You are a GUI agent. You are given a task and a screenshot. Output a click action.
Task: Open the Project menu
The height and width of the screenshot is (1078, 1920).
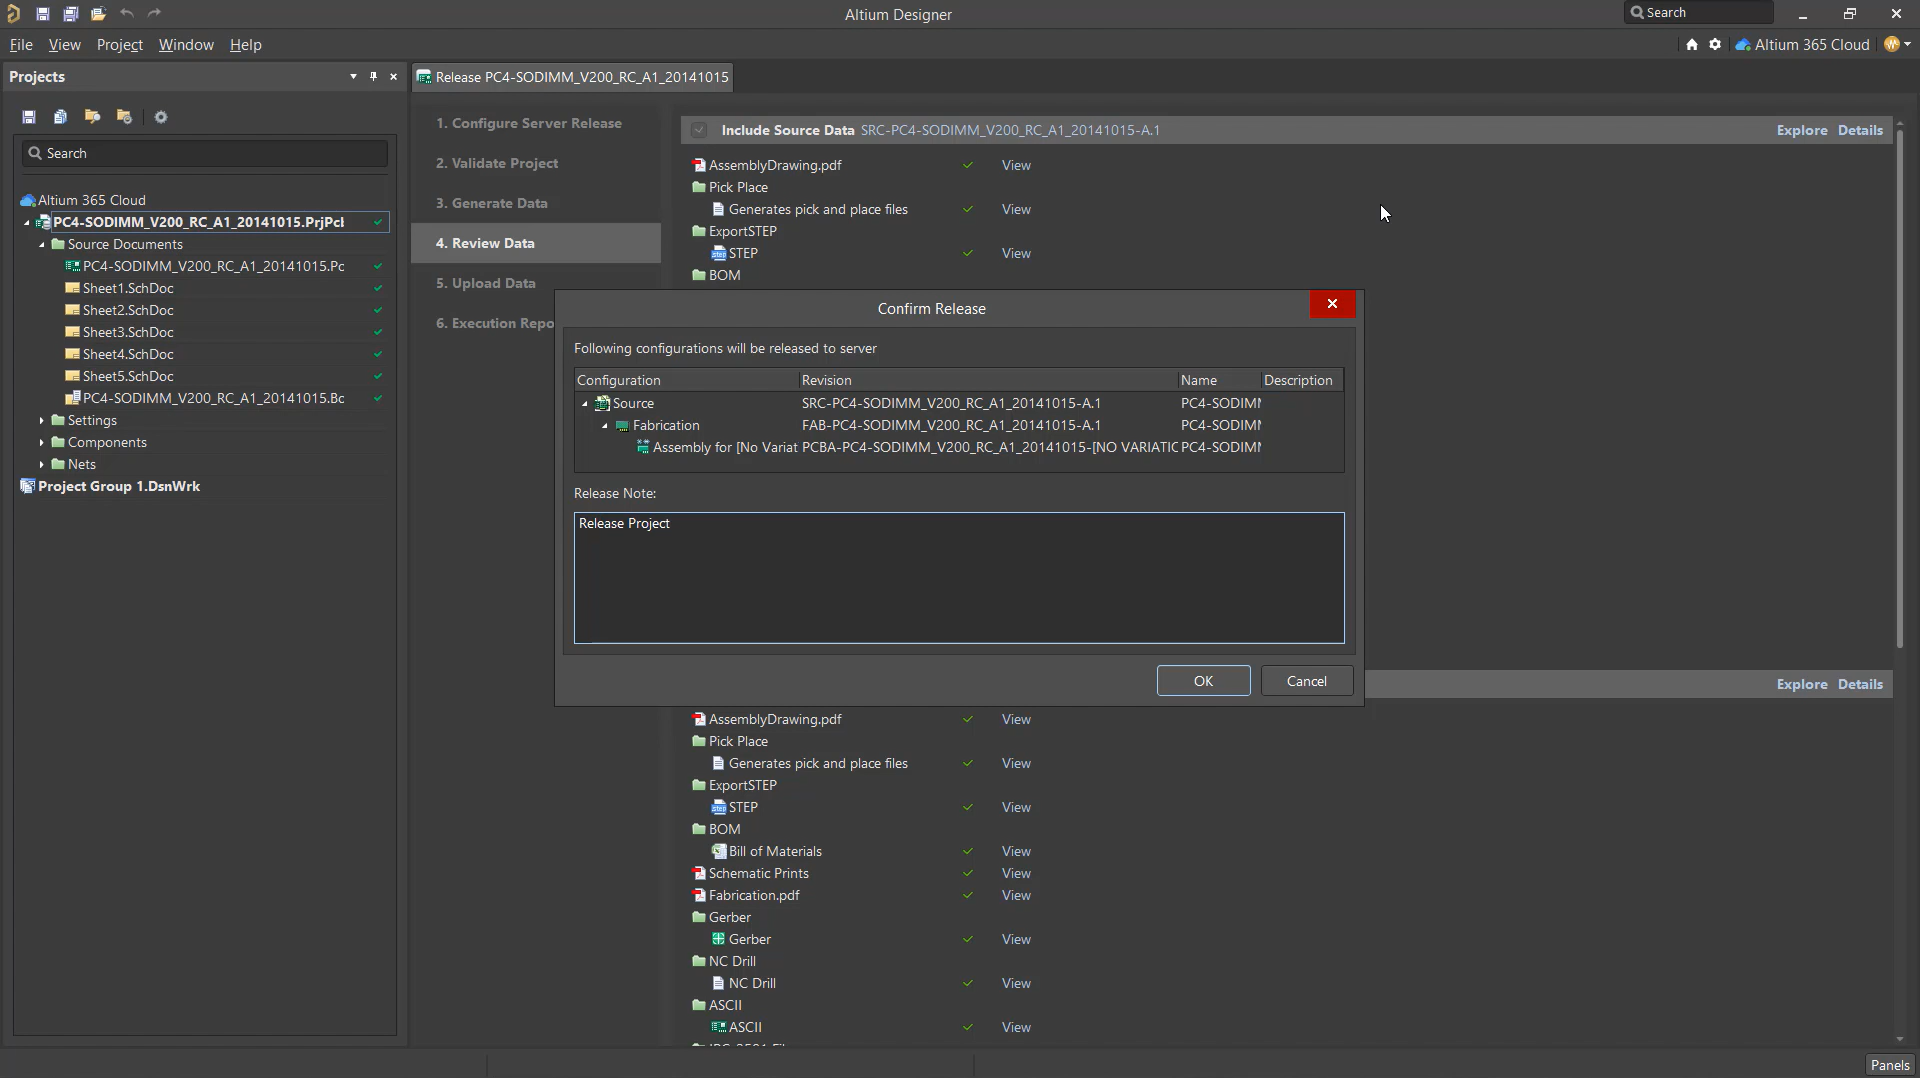pyautogui.click(x=119, y=45)
